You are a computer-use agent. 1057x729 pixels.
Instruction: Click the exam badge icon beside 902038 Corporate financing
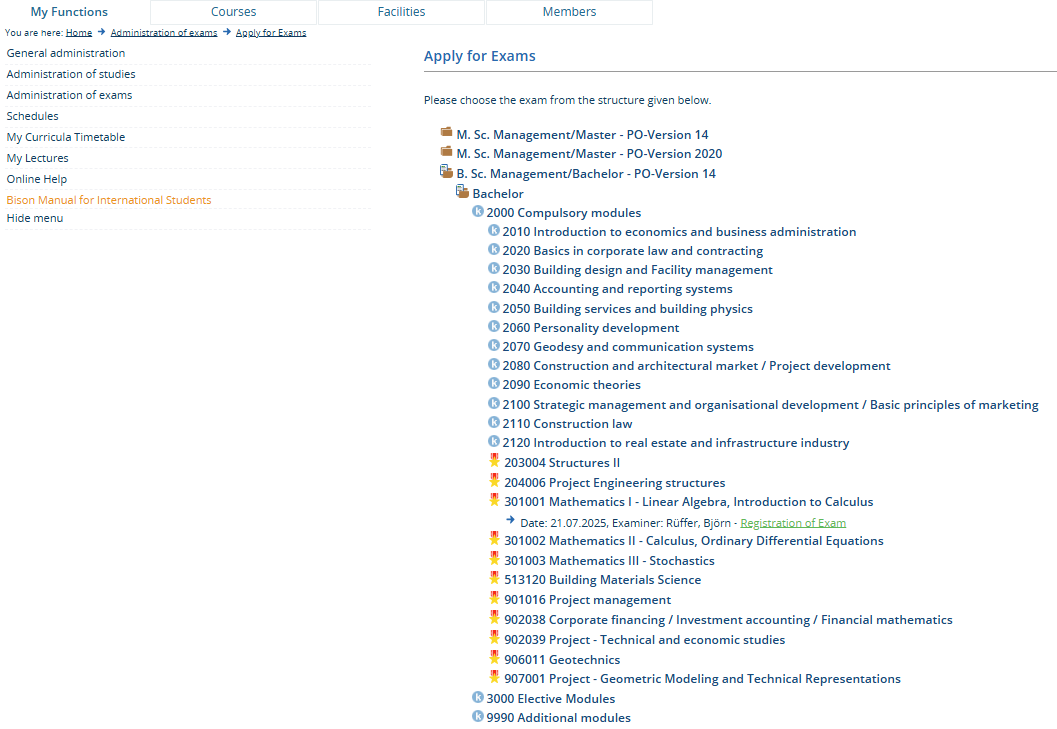click(x=495, y=618)
